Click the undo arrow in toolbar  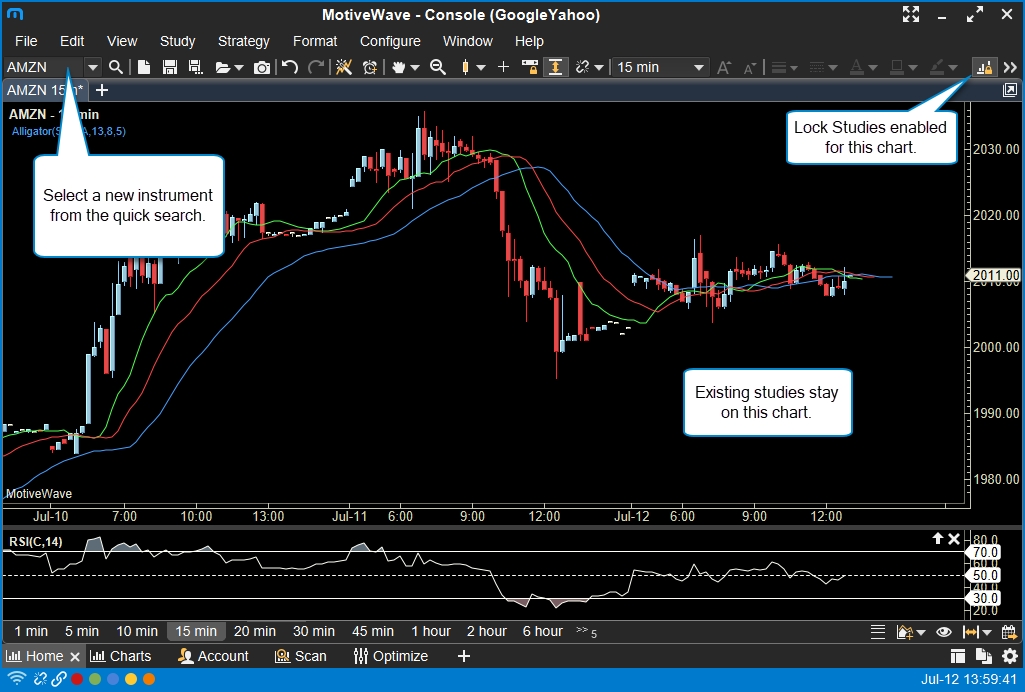(290, 67)
